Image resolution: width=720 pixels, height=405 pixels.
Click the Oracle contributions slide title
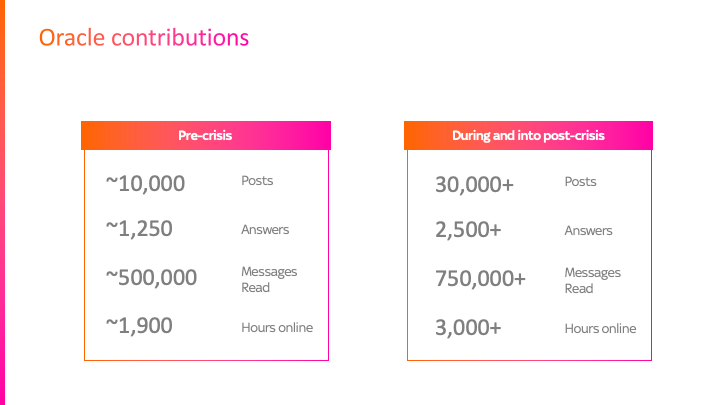(144, 37)
